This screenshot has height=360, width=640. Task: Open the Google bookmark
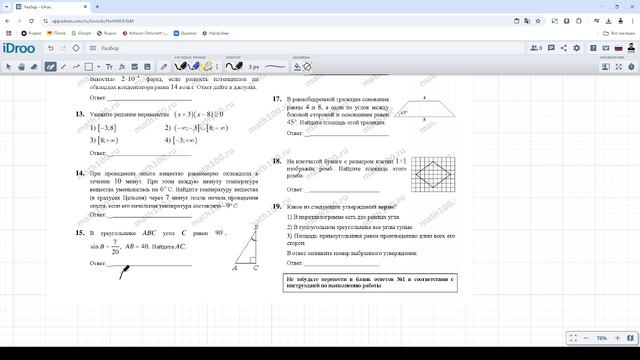82,33
